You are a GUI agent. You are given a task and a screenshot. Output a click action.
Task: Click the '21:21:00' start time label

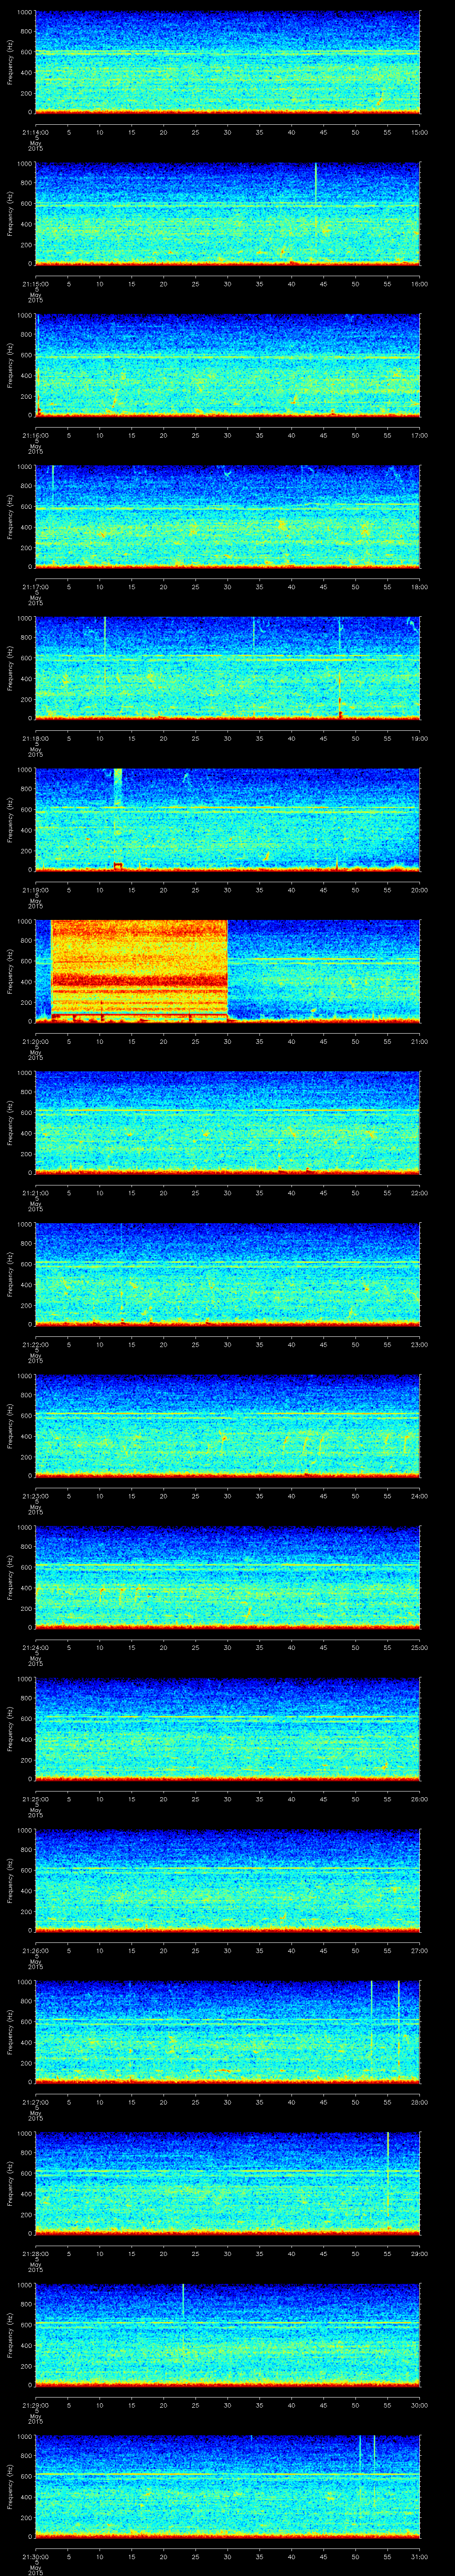tap(35, 1192)
